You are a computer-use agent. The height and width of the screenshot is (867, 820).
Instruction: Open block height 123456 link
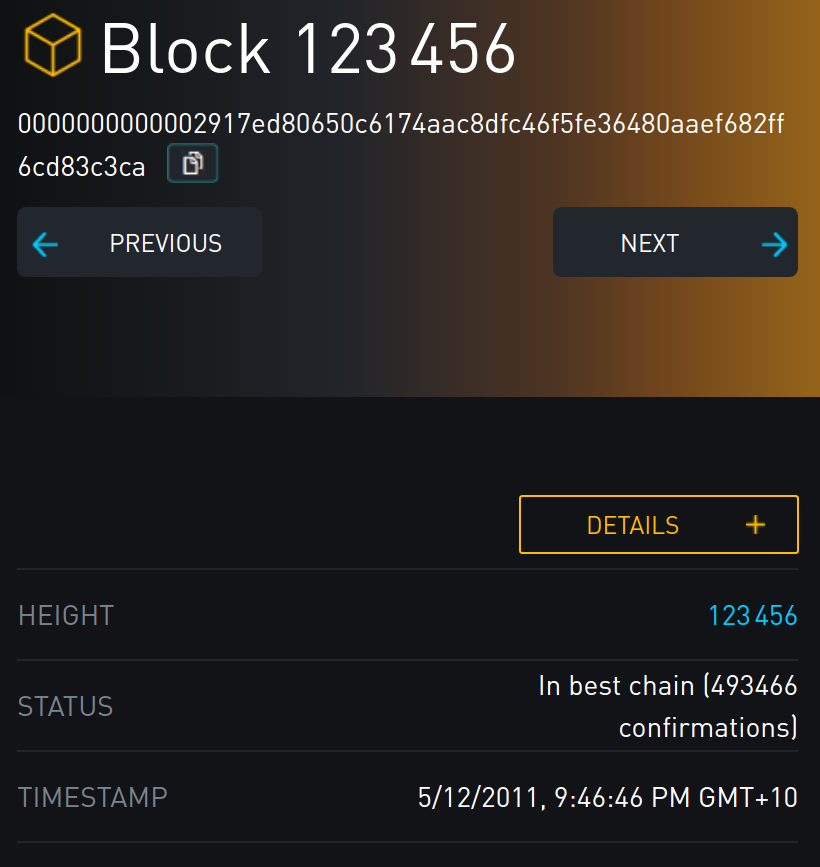[x=752, y=615]
